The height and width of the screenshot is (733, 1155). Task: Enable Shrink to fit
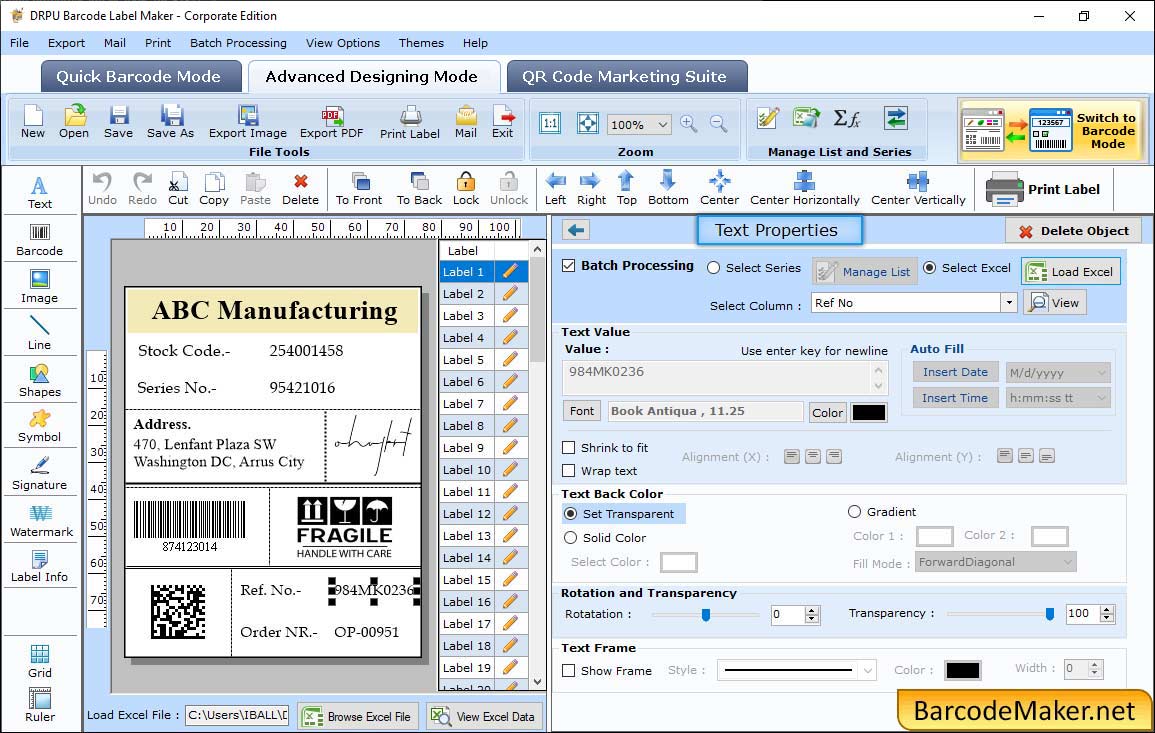tap(569, 448)
